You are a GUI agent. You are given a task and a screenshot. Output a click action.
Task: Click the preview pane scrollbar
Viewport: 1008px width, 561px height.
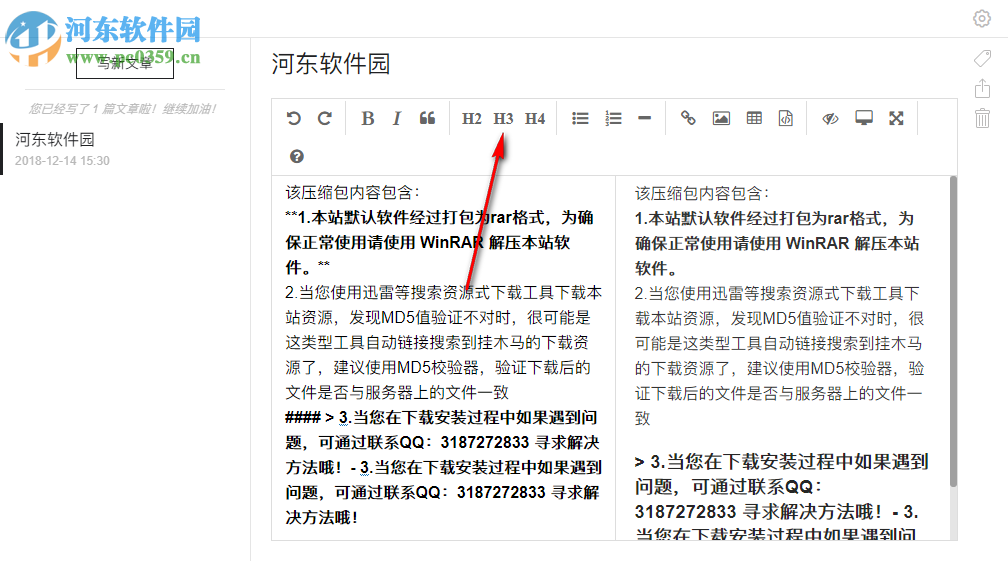[x=953, y=332]
